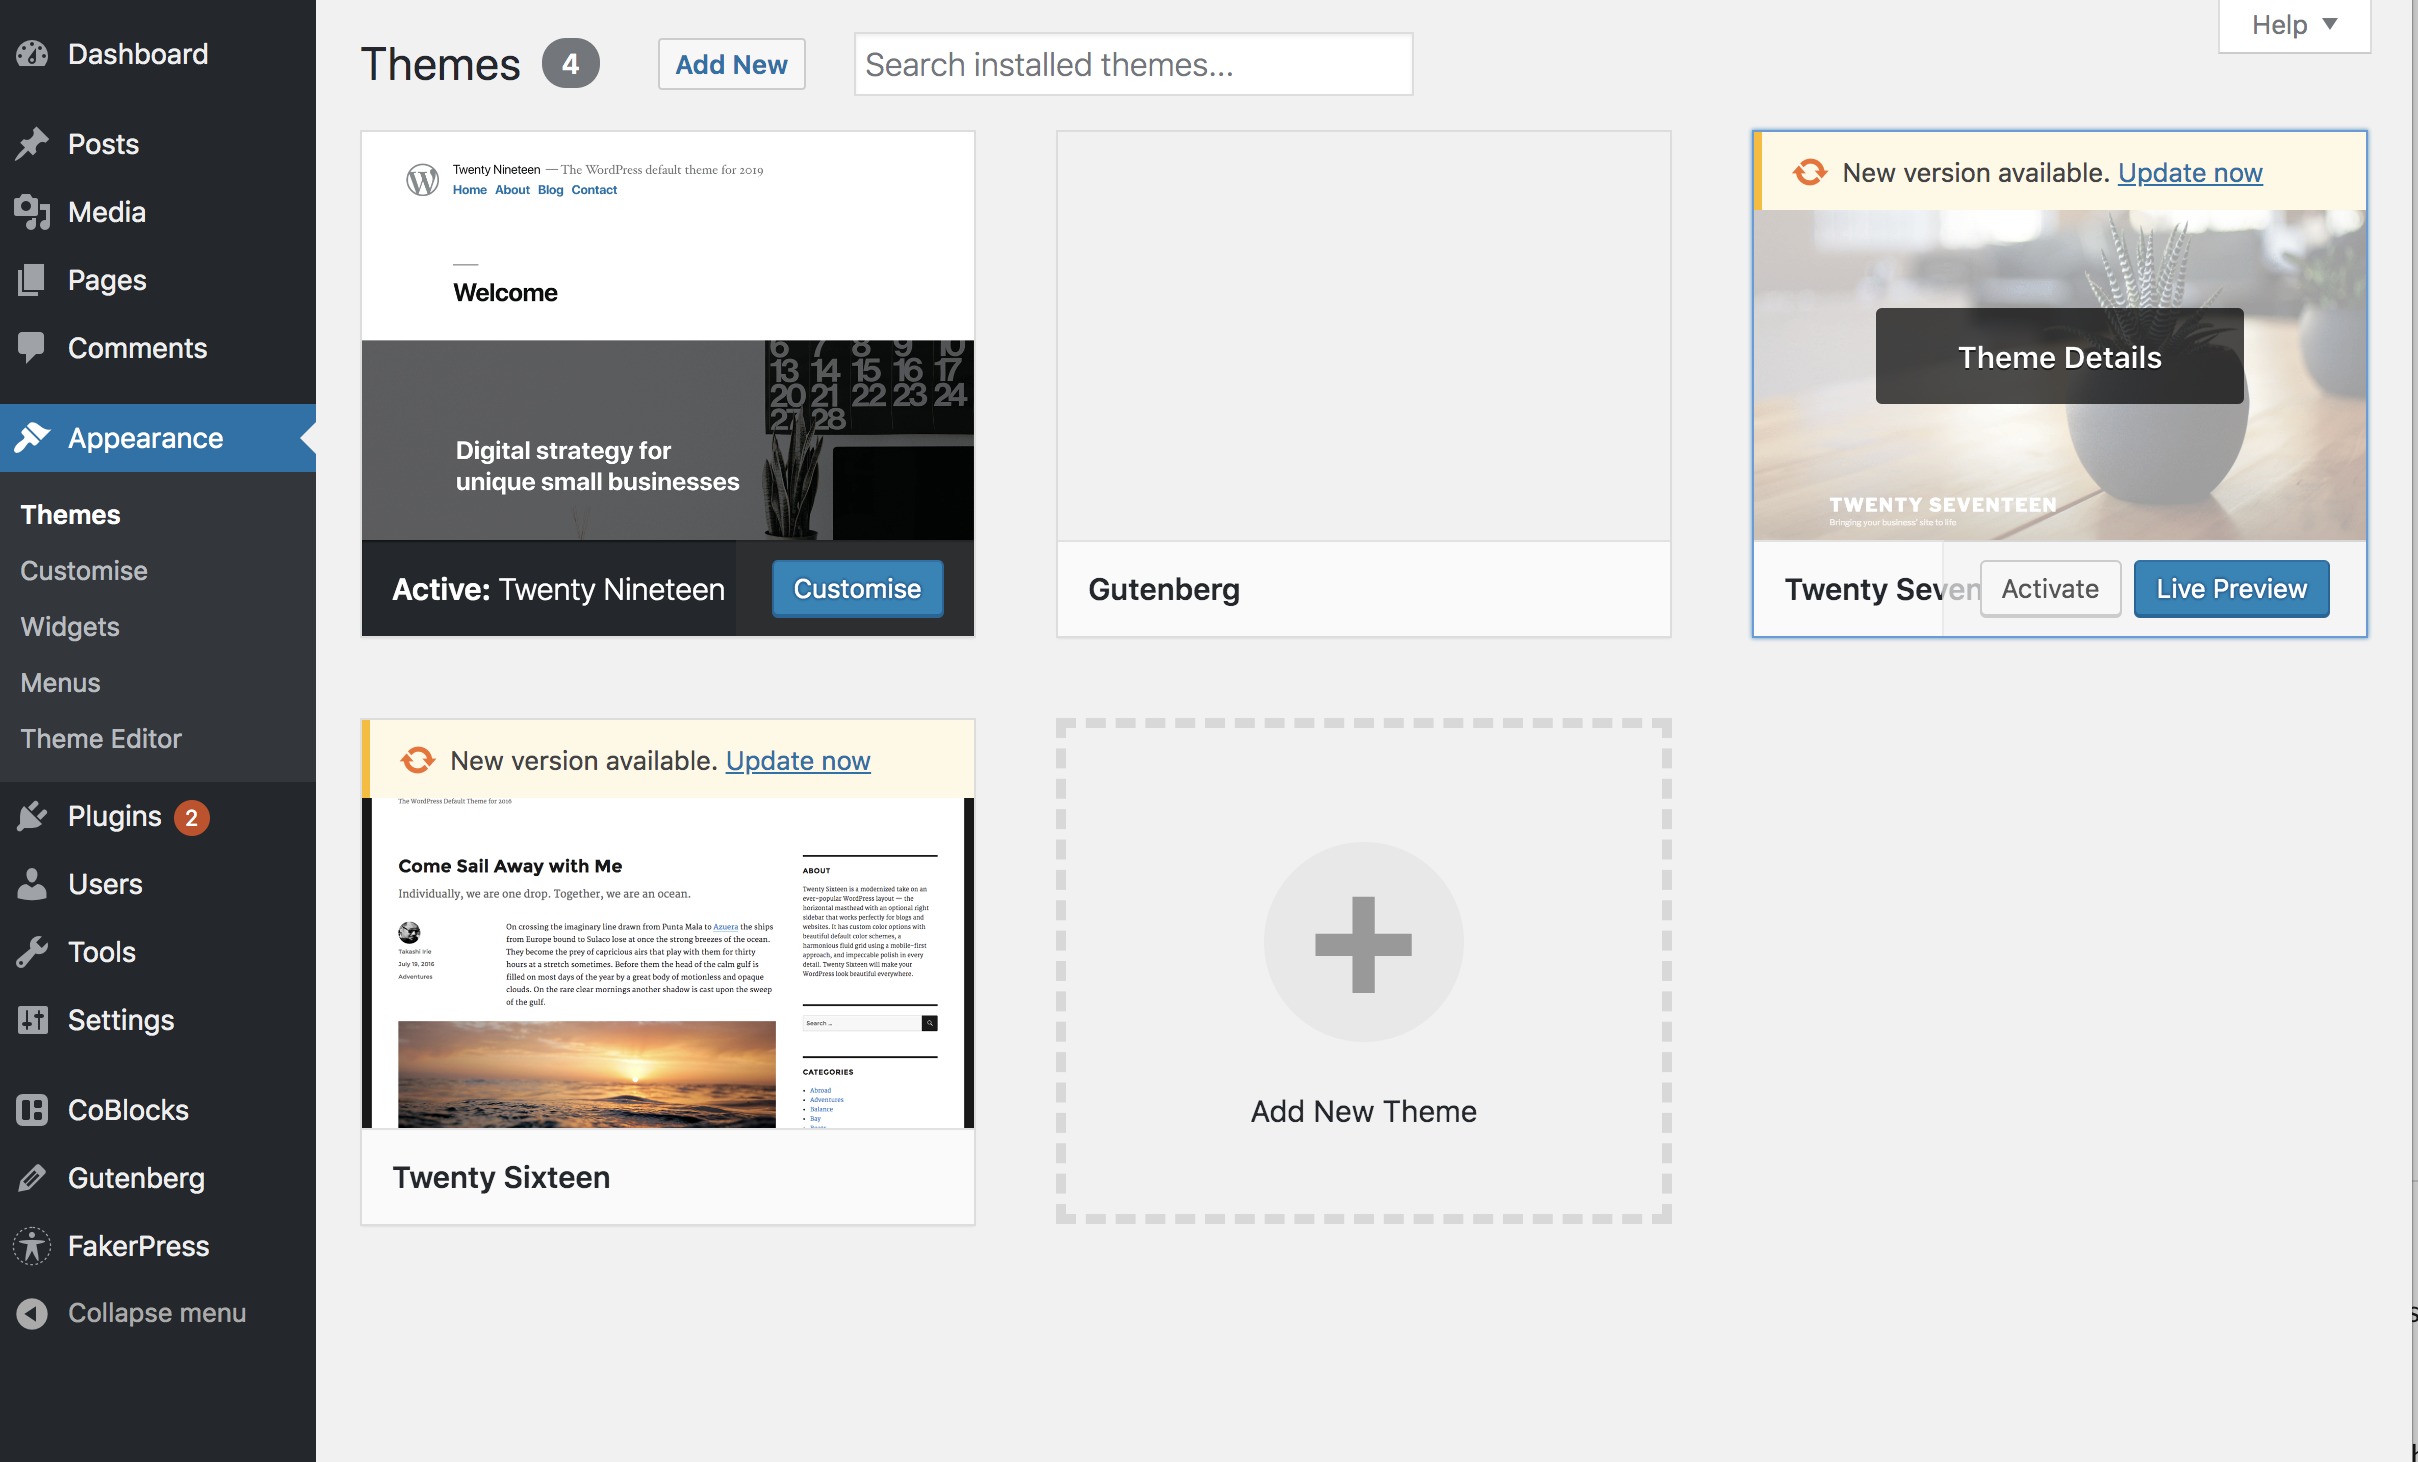Click Live Preview for Twenty Seventeen
Viewport: 2418px width, 1462px height.
[x=2231, y=589]
